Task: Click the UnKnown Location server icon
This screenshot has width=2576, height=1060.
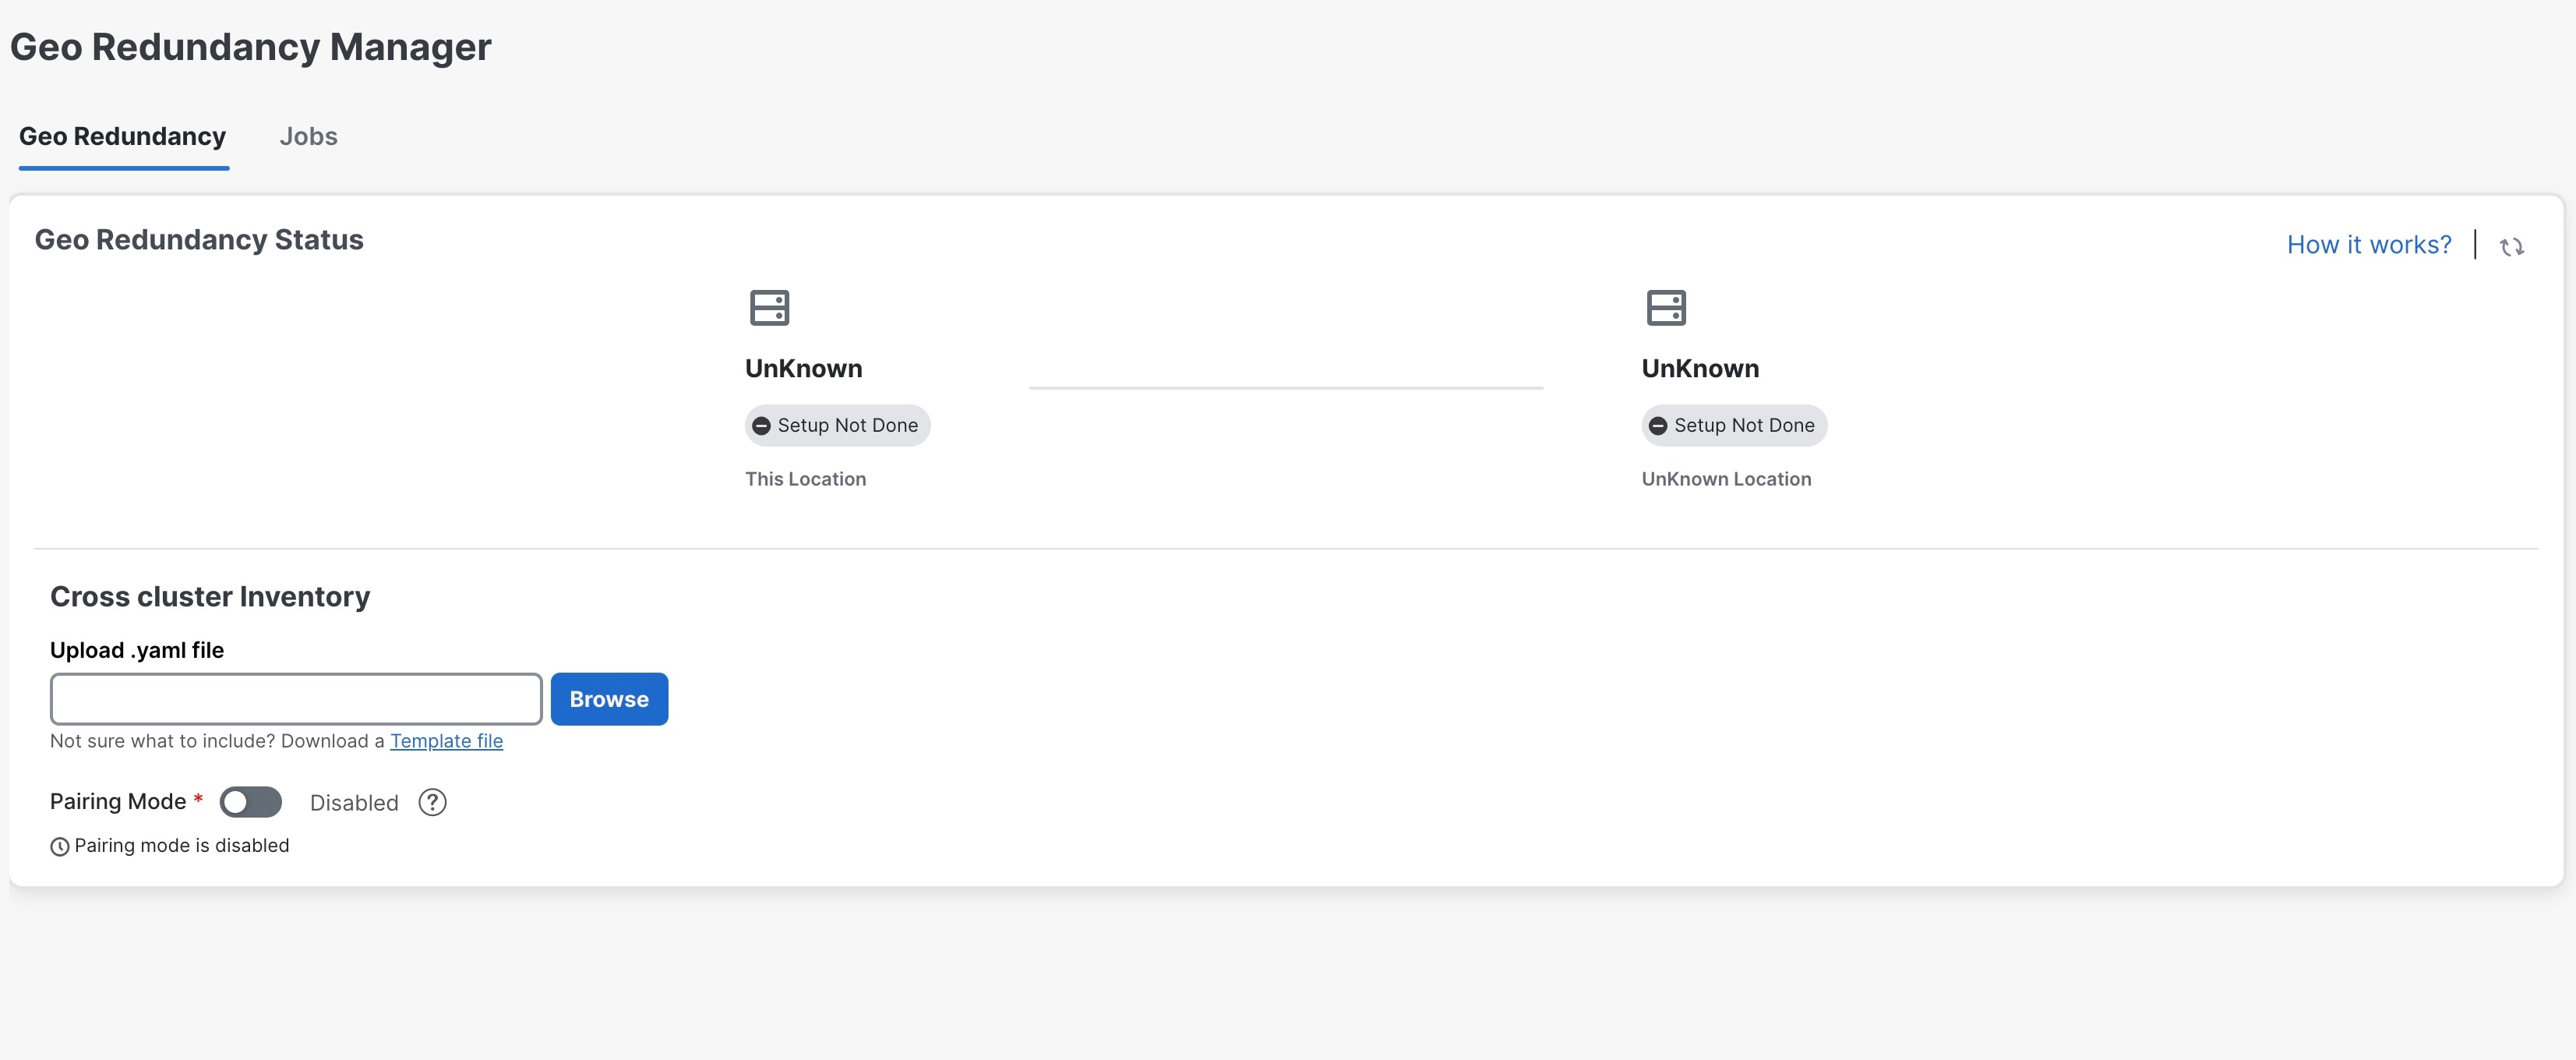Action: [x=1665, y=307]
